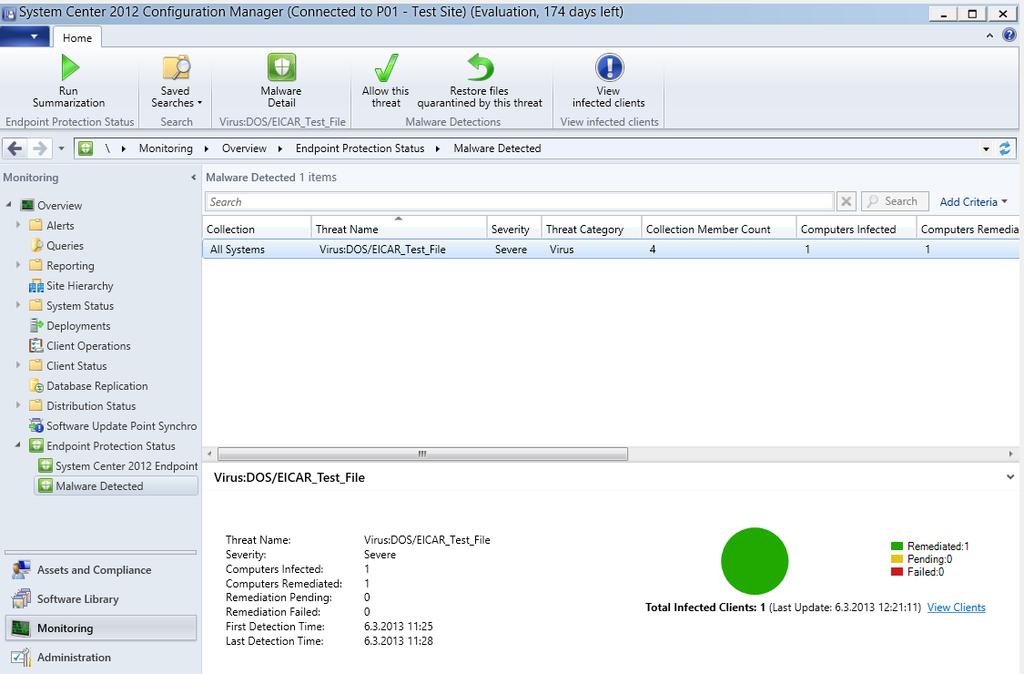Click the green remediation pie chart
Viewport: 1024px width, 674px height.
754,561
